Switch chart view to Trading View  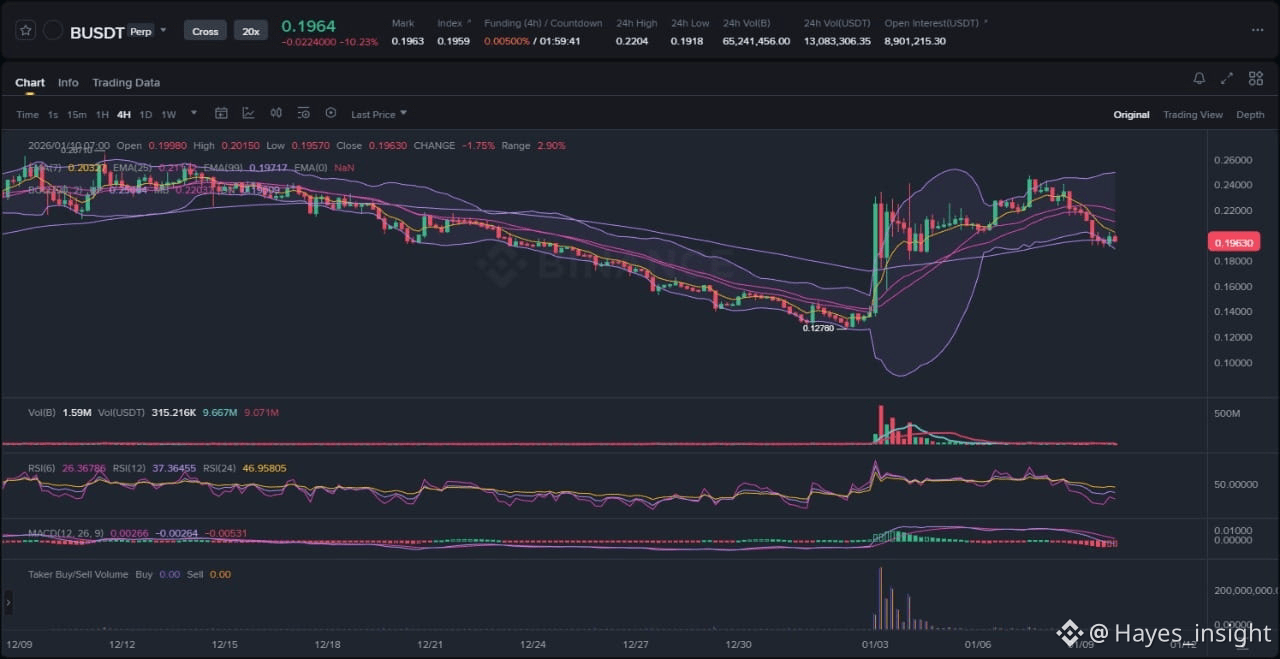click(x=1192, y=115)
